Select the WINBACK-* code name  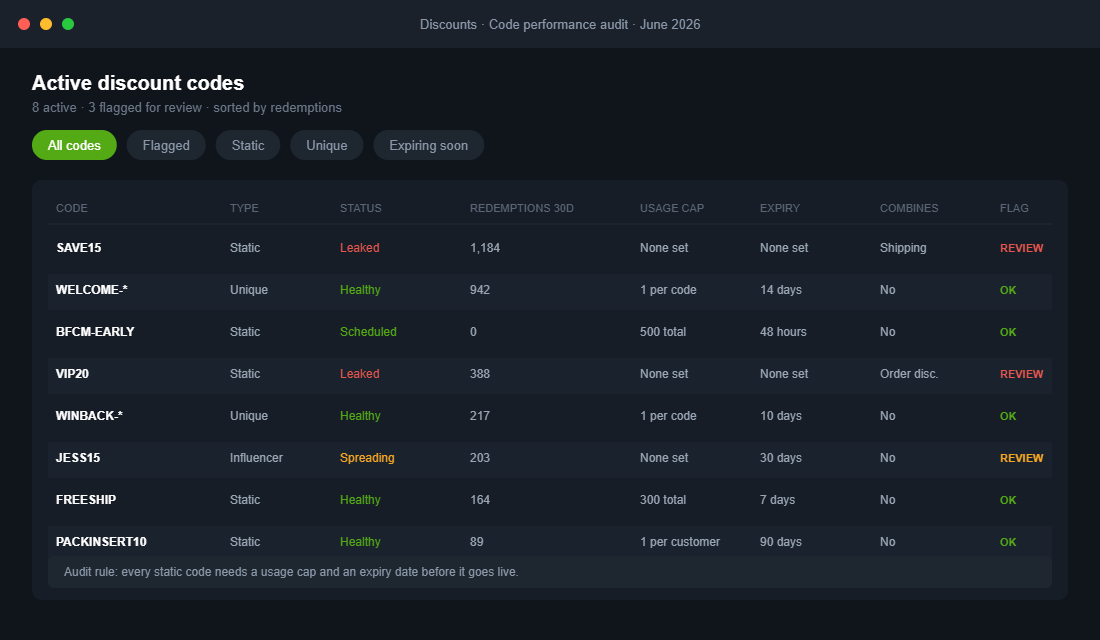pyautogui.click(x=89, y=416)
